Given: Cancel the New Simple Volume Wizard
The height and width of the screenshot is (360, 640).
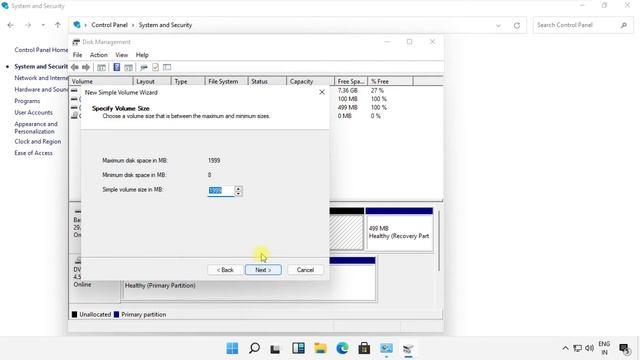Looking at the screenshot, I should click(x=305, y=270).
